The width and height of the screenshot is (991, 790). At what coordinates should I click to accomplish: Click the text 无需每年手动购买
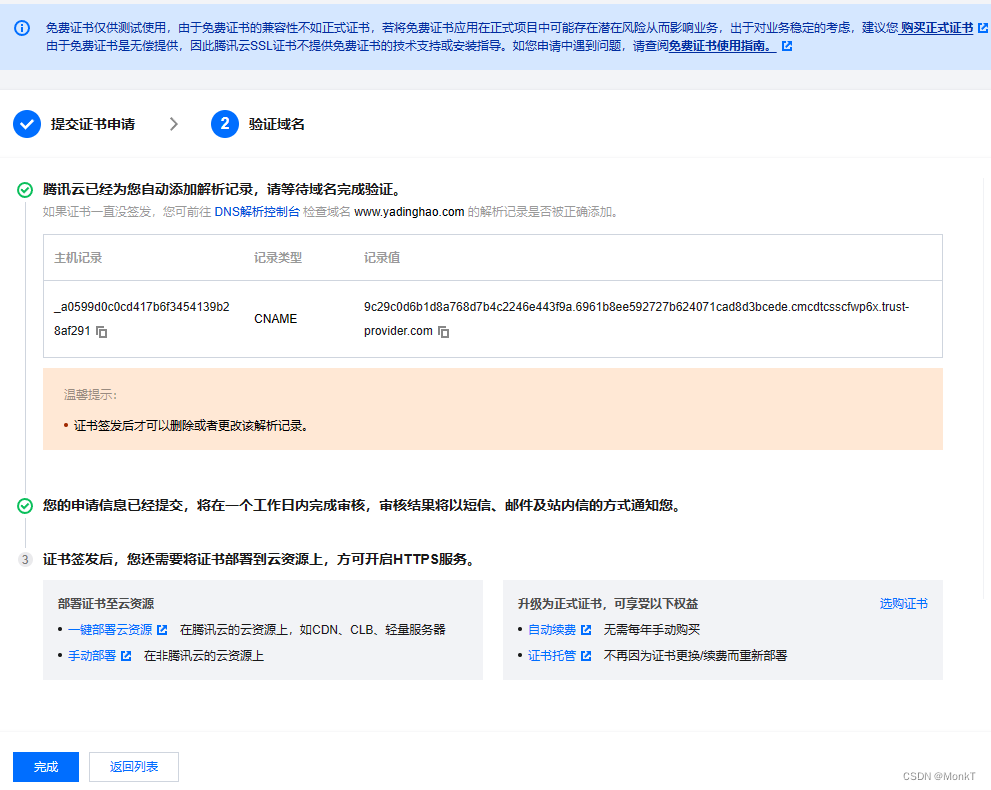652,629
